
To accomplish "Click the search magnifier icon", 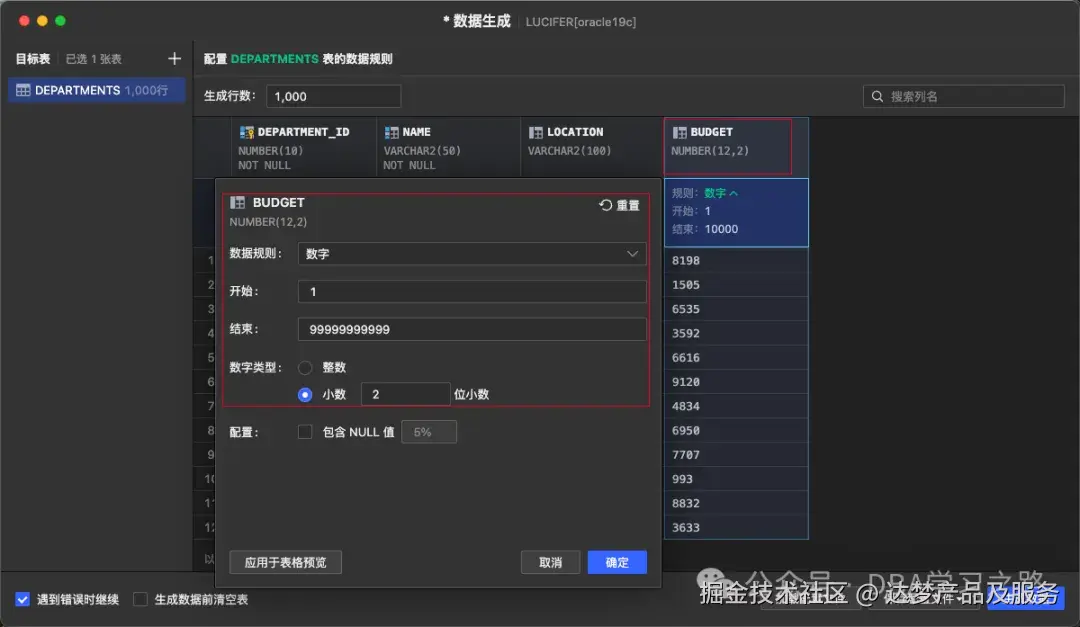I will click(x=877, y=96).
